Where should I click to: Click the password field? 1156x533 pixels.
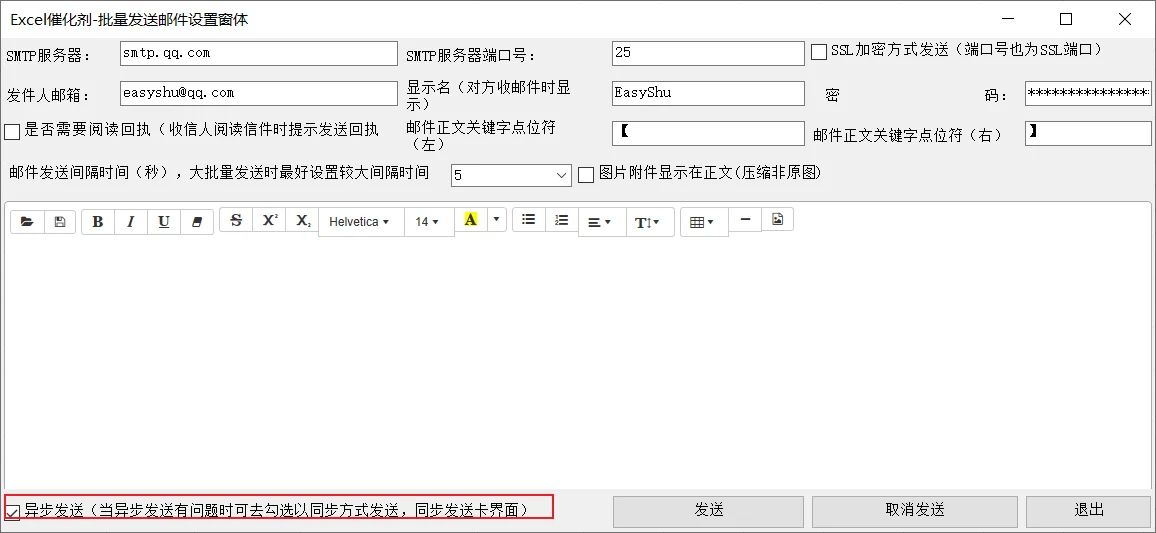coord(1088,94)
